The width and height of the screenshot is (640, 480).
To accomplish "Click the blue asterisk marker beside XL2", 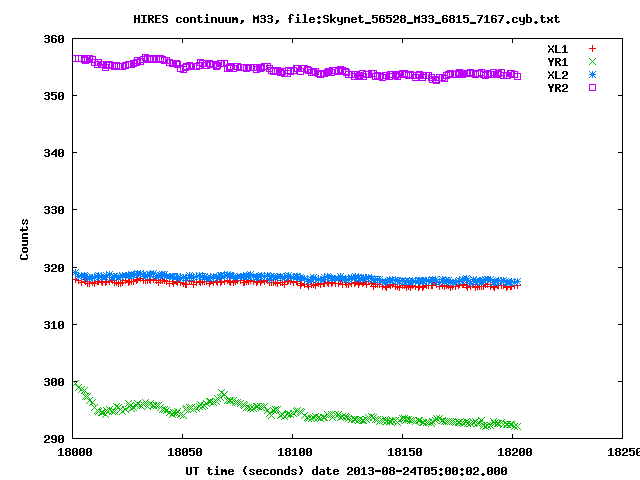I will [x=592, y=75].
